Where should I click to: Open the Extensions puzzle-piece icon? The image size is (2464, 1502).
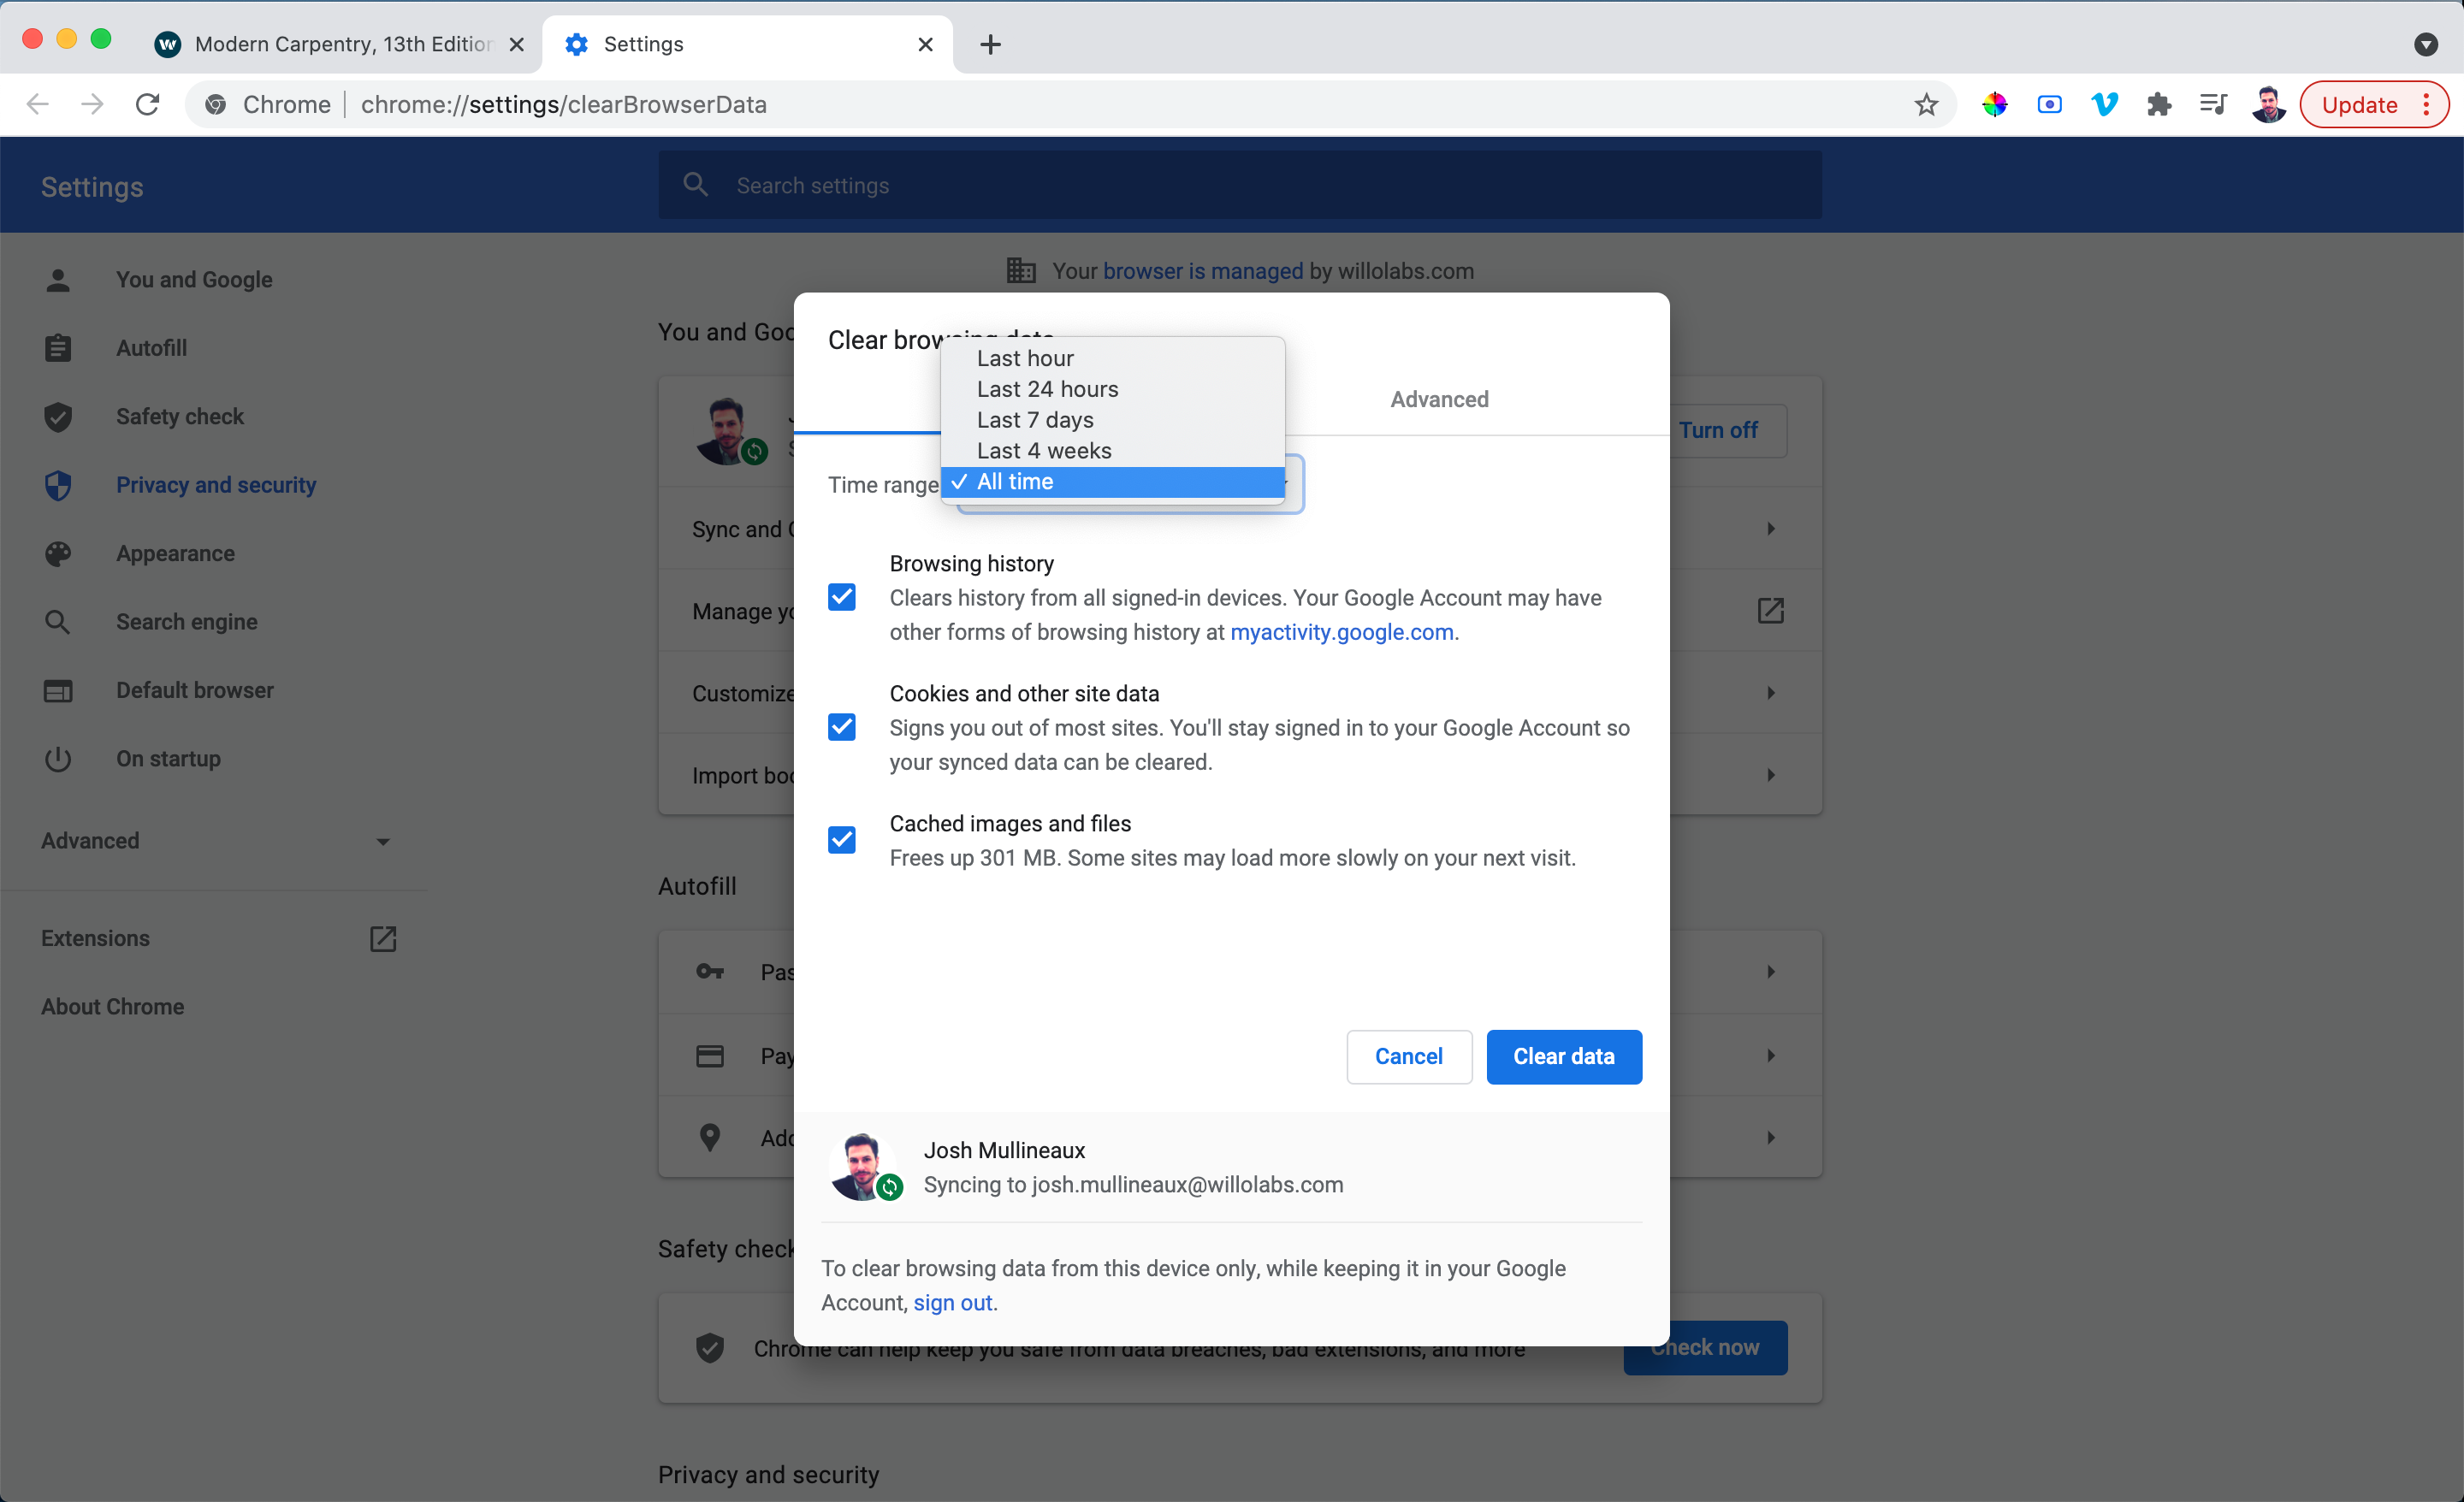pyautogui.click(x=2158, y=104)
